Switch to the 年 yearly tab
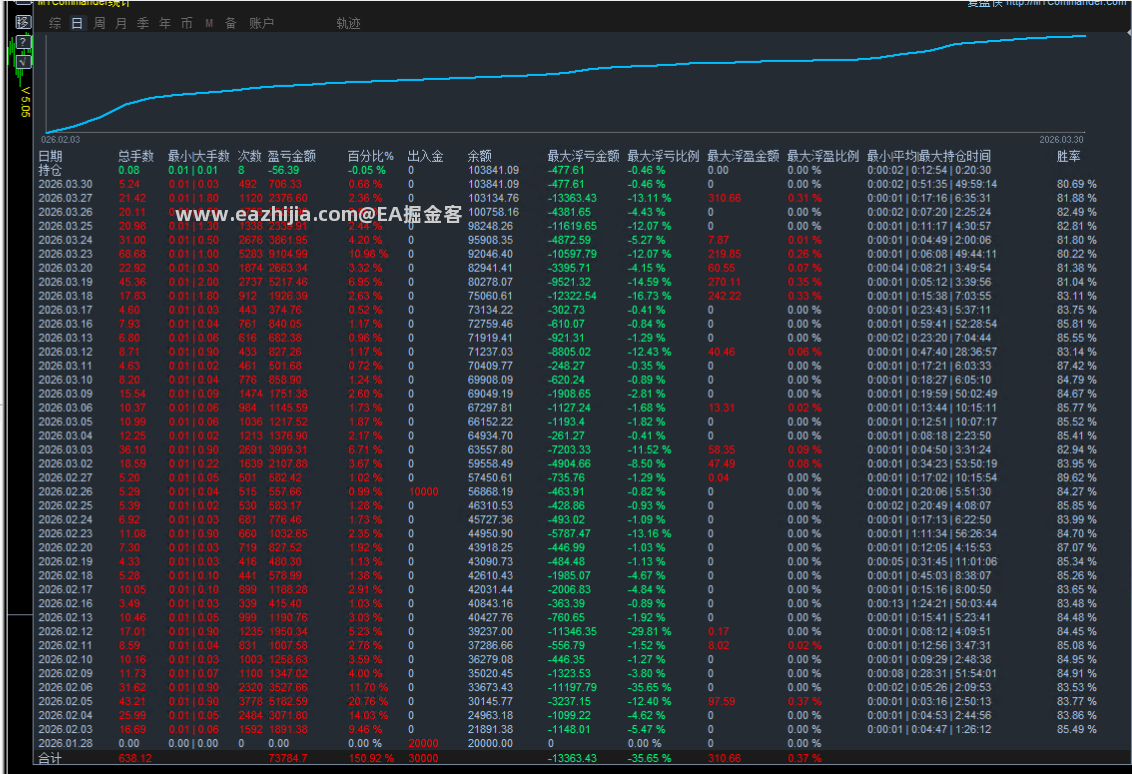Image resolution: width=1132 pixels, height=774 pixels. (165, 23)
